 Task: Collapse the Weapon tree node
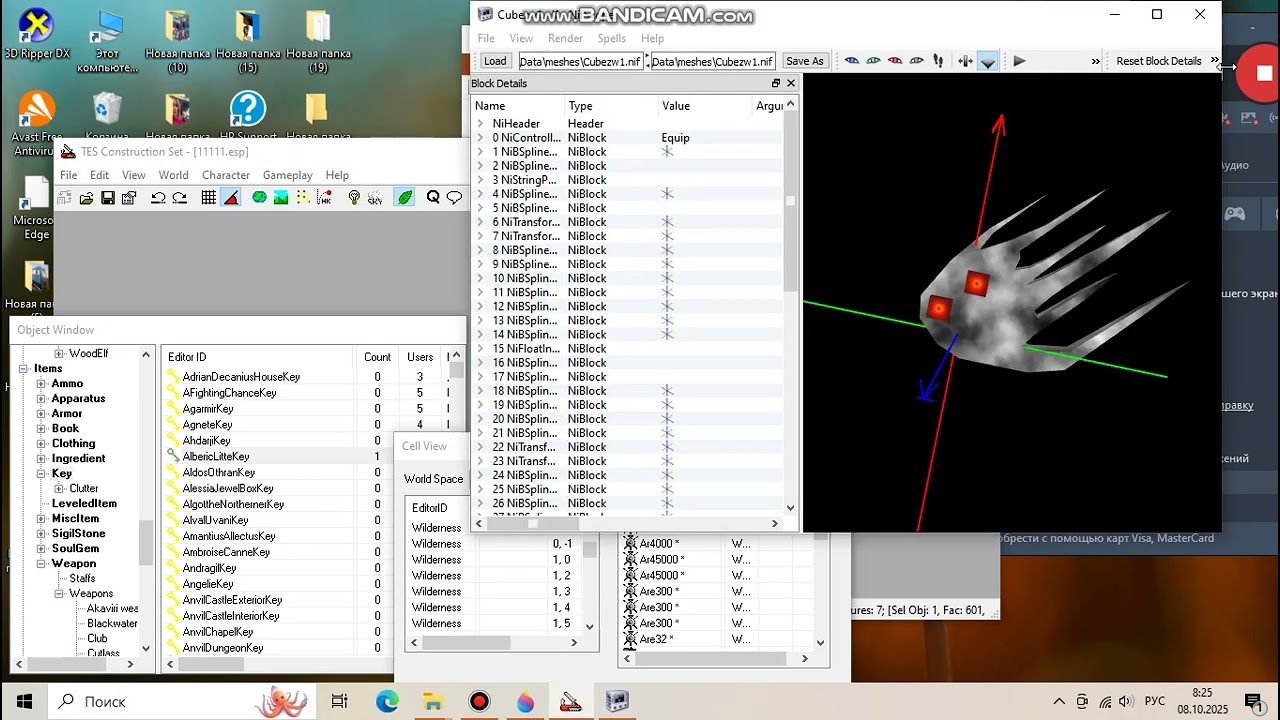point(41,564)
